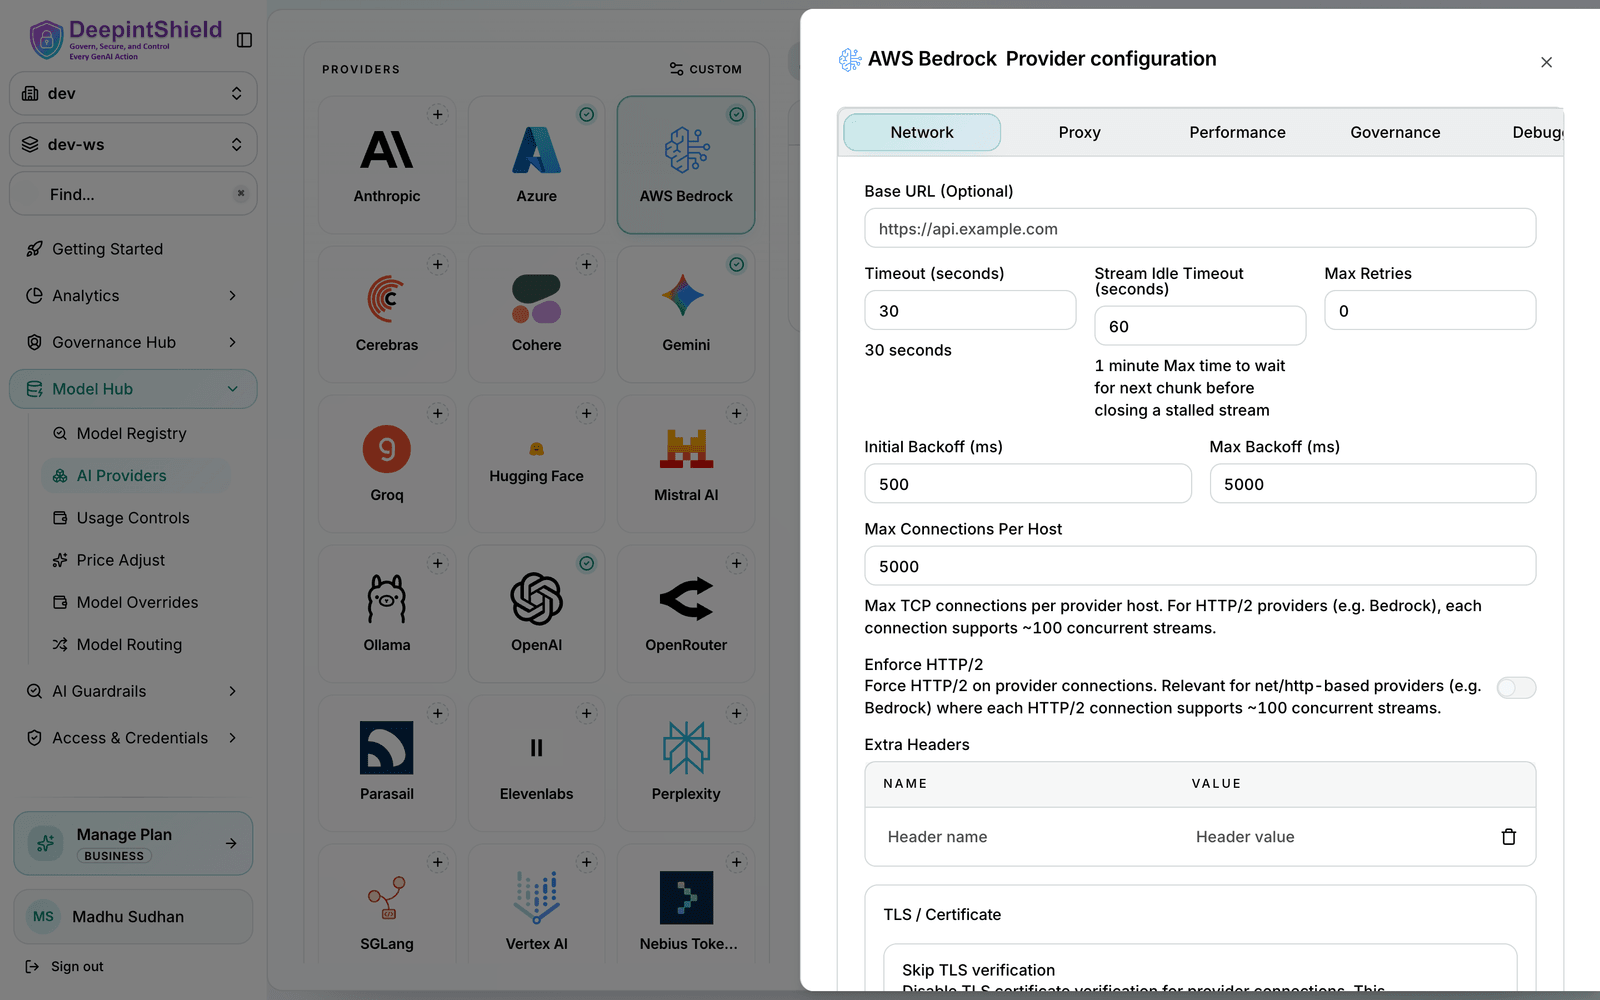Open Model Routing page

(x=135, y=645)
